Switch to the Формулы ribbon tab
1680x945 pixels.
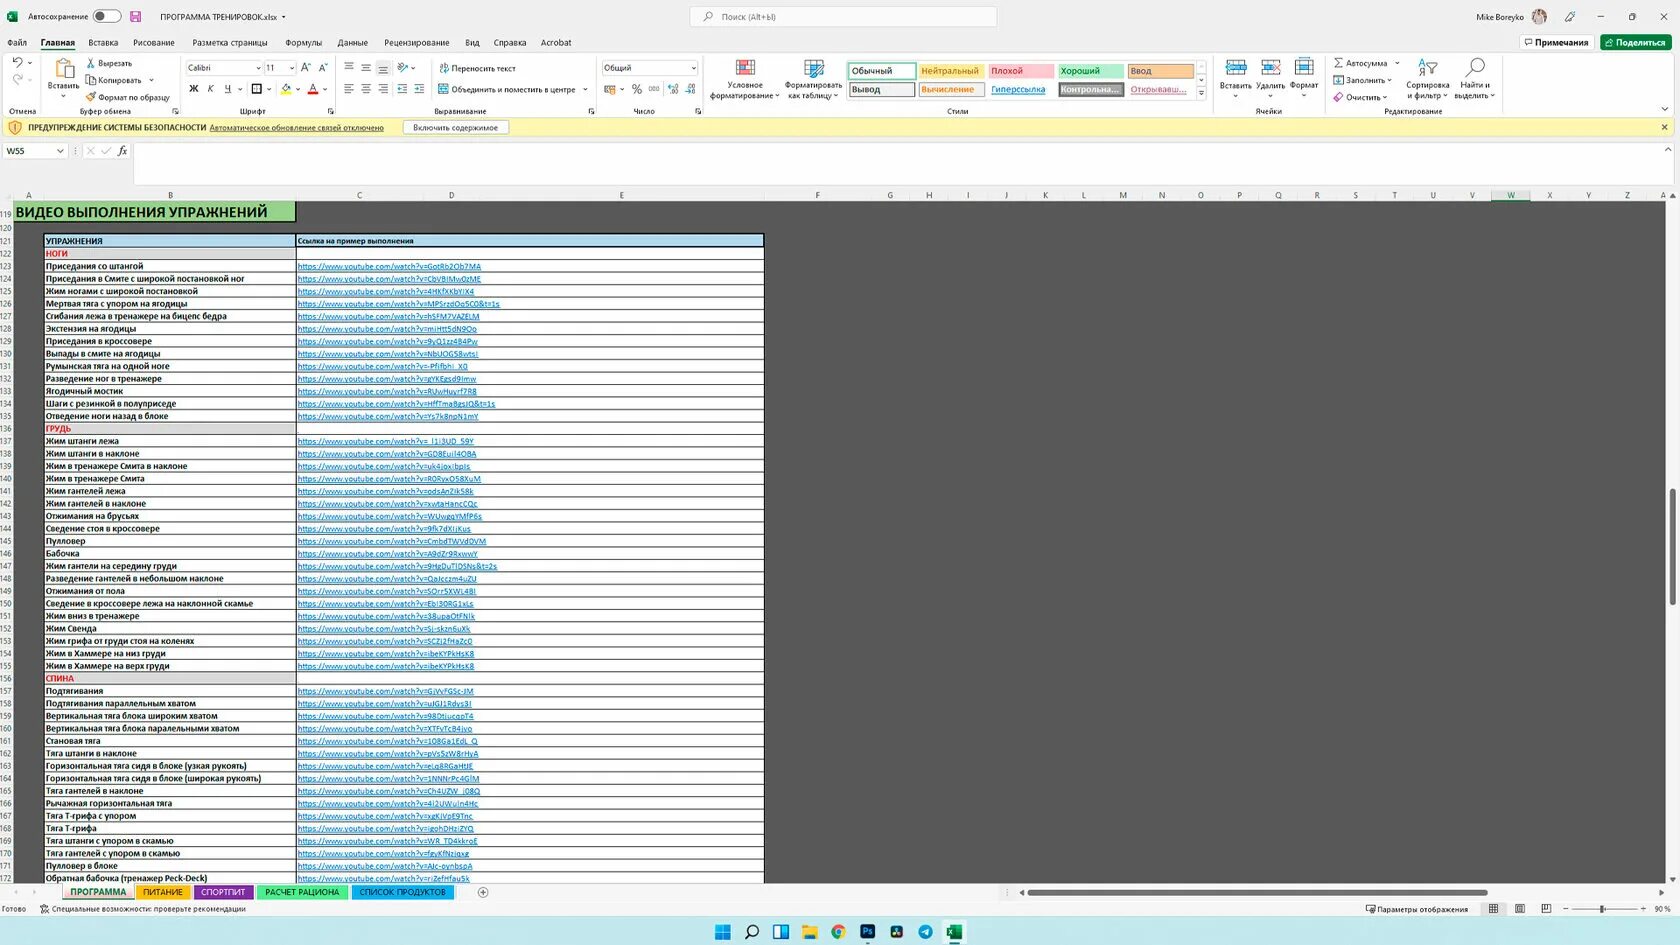303,43
